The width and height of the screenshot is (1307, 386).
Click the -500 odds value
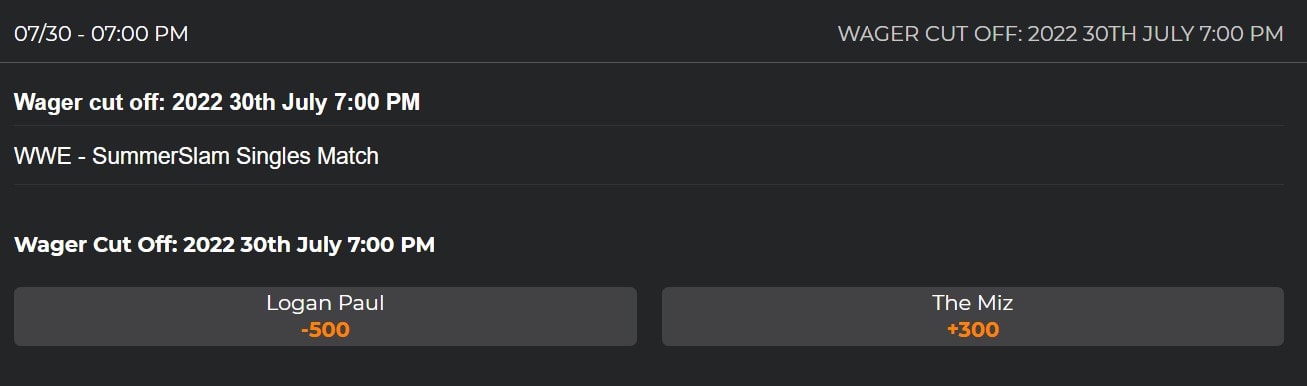click(325, 330)
